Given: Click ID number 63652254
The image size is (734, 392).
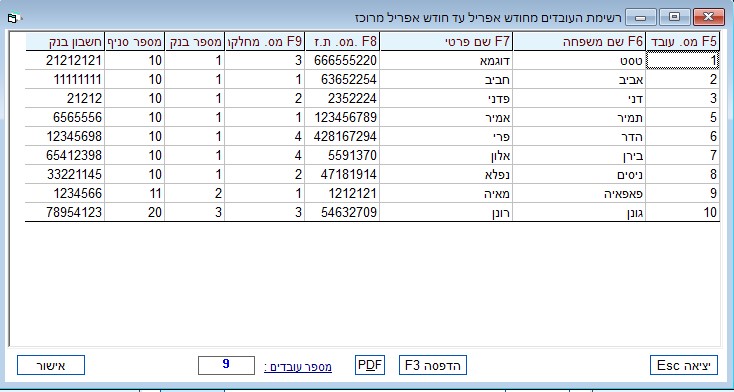Looking at the screenshot, I should point(342,80).
